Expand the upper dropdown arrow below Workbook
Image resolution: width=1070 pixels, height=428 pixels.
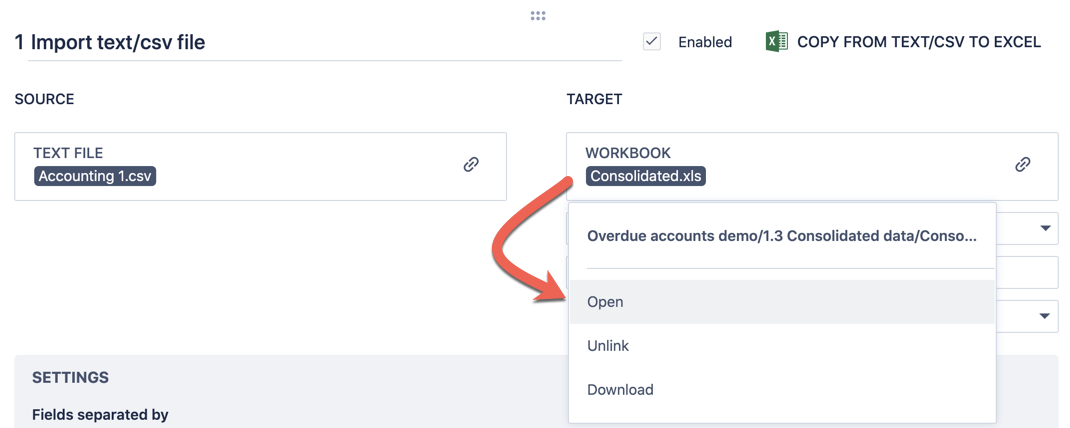pos(1045,229)
